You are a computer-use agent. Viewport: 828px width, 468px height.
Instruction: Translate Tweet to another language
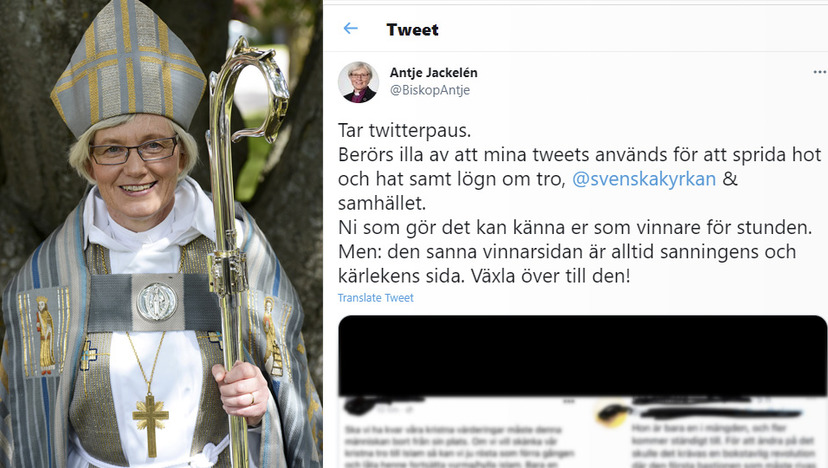tap(375, 298)
